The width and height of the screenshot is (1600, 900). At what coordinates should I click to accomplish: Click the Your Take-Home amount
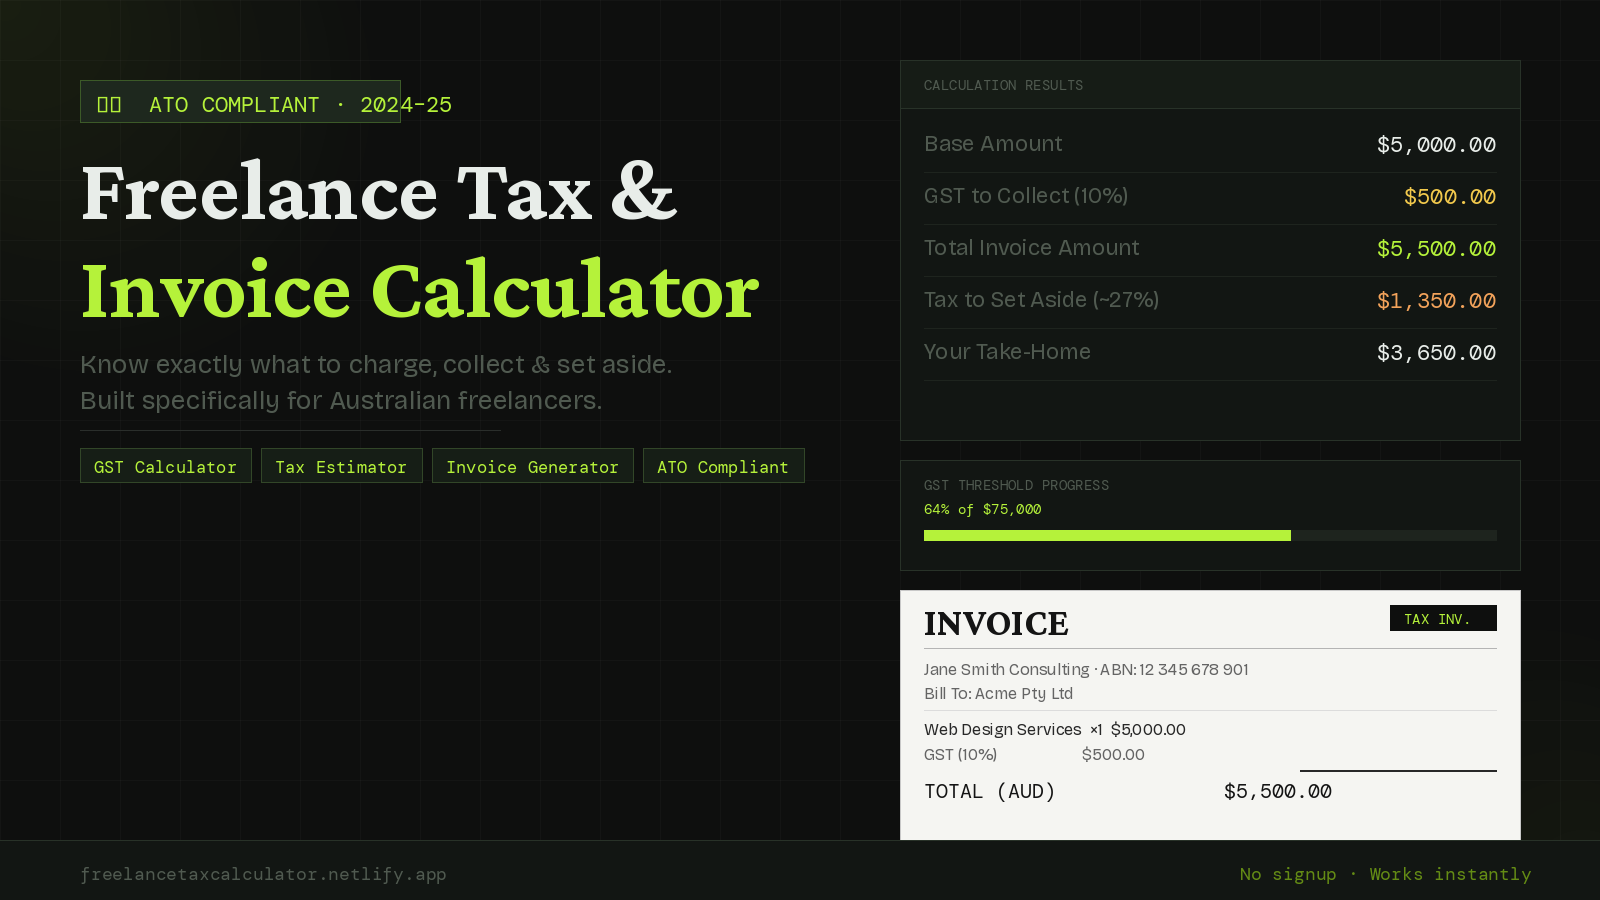tap(1436, 352)
